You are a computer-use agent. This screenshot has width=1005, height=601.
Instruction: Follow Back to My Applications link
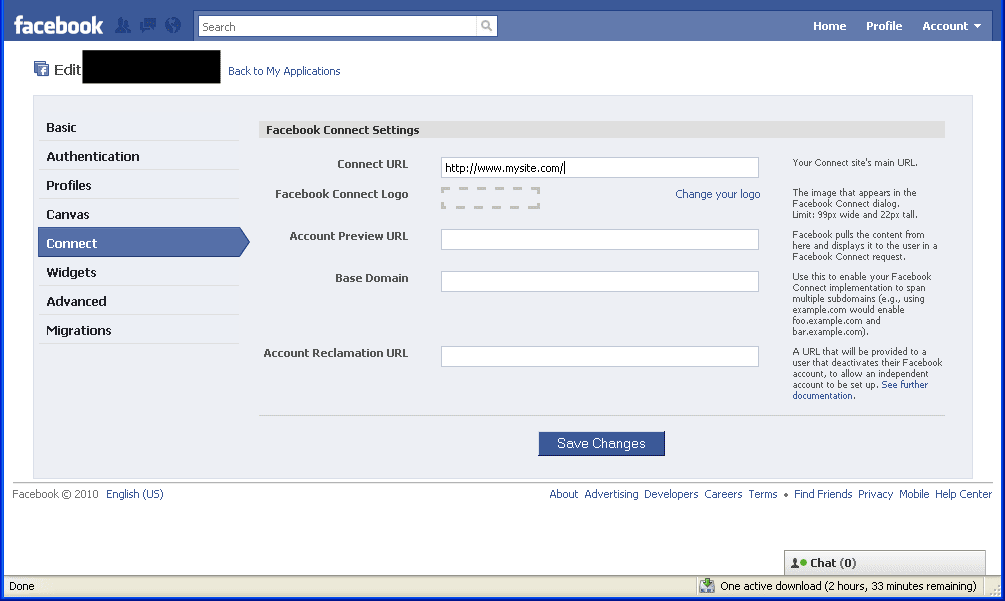pos(284,71)
